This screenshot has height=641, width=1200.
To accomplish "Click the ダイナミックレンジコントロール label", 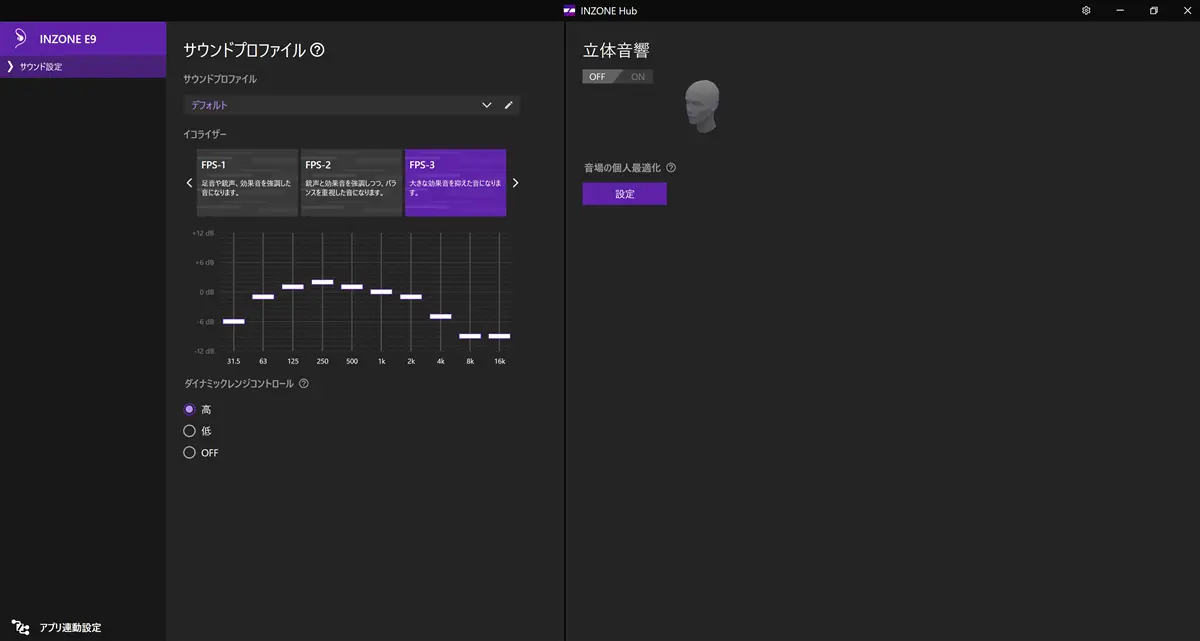I will click(239, 383).
